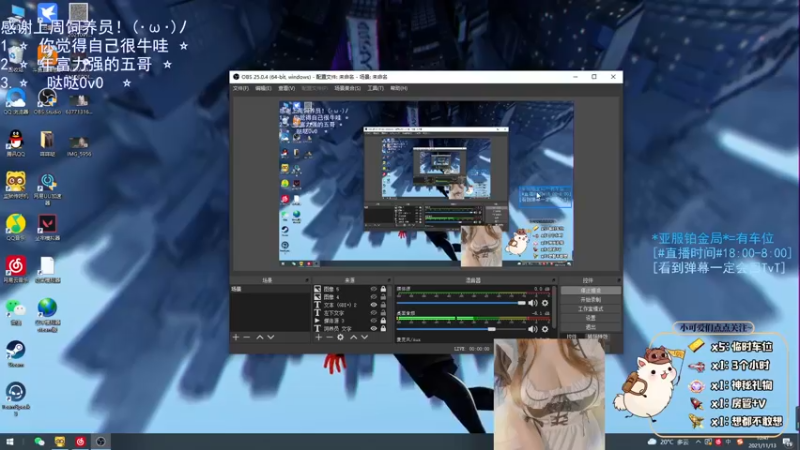Select the 媒体源 3 source row
Image resolution: width=800 pixels, height=450 pixels.
pyautogui.click(x=351, y=321)
